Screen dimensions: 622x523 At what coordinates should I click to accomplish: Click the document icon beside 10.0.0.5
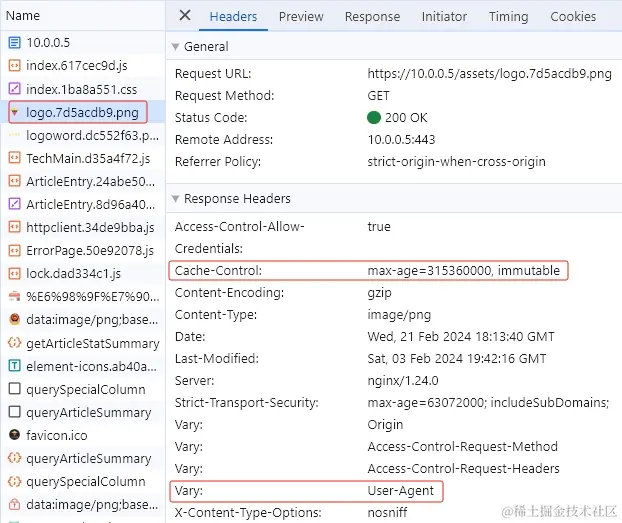pyautogui.click(x=14, y=43)
